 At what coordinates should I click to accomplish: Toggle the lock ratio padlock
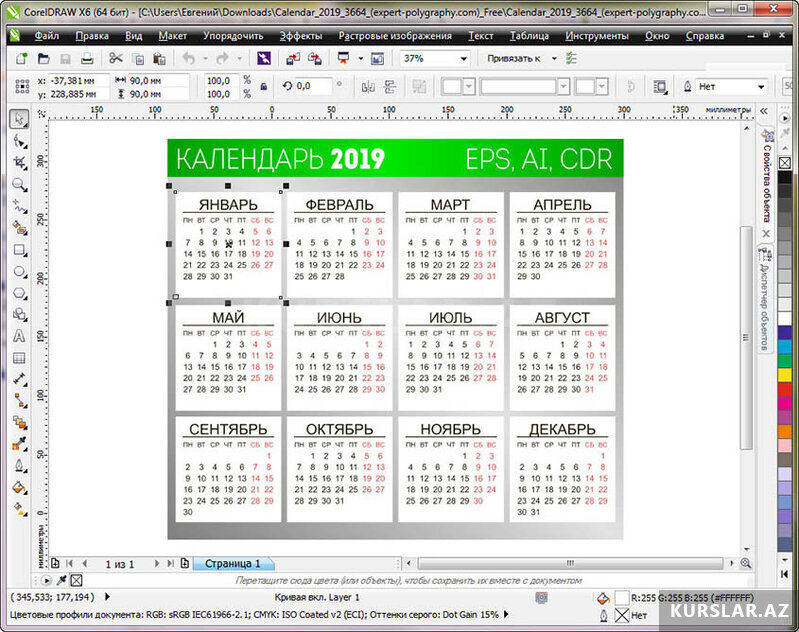click(263, 87)
